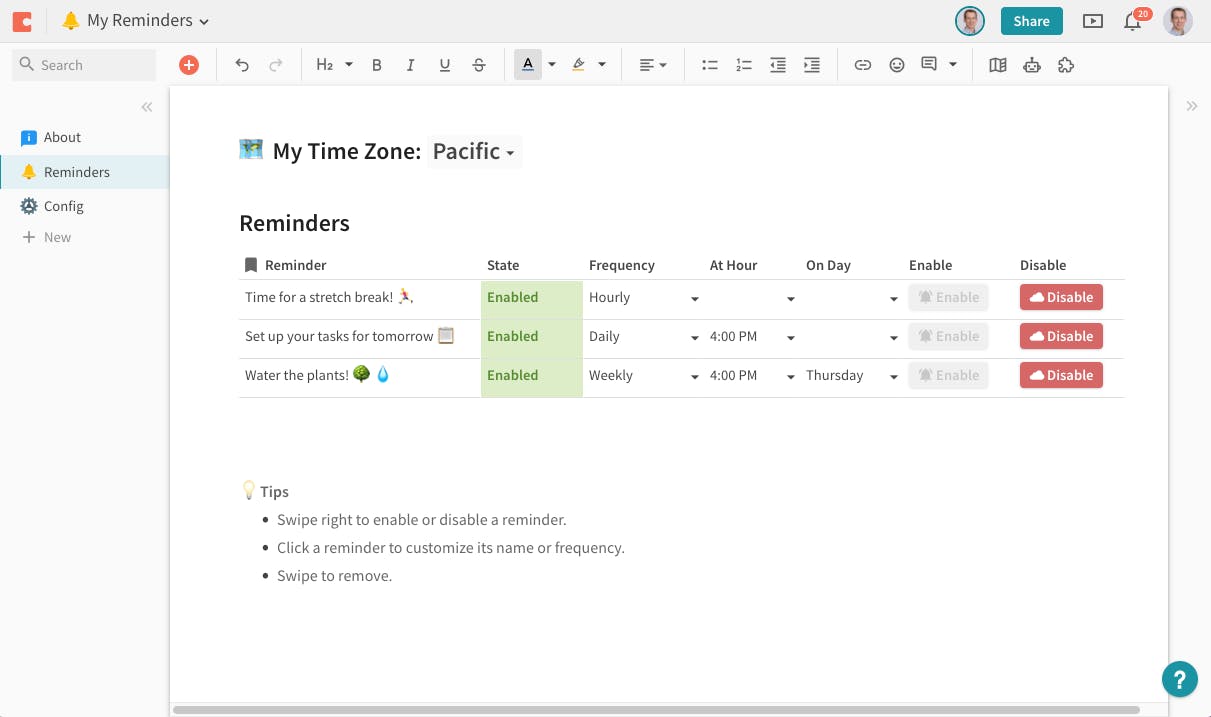Viewport: 1211px width, 717px height.
Task: Open the highlight color dropdown arrow
Action: pos(602,65)
